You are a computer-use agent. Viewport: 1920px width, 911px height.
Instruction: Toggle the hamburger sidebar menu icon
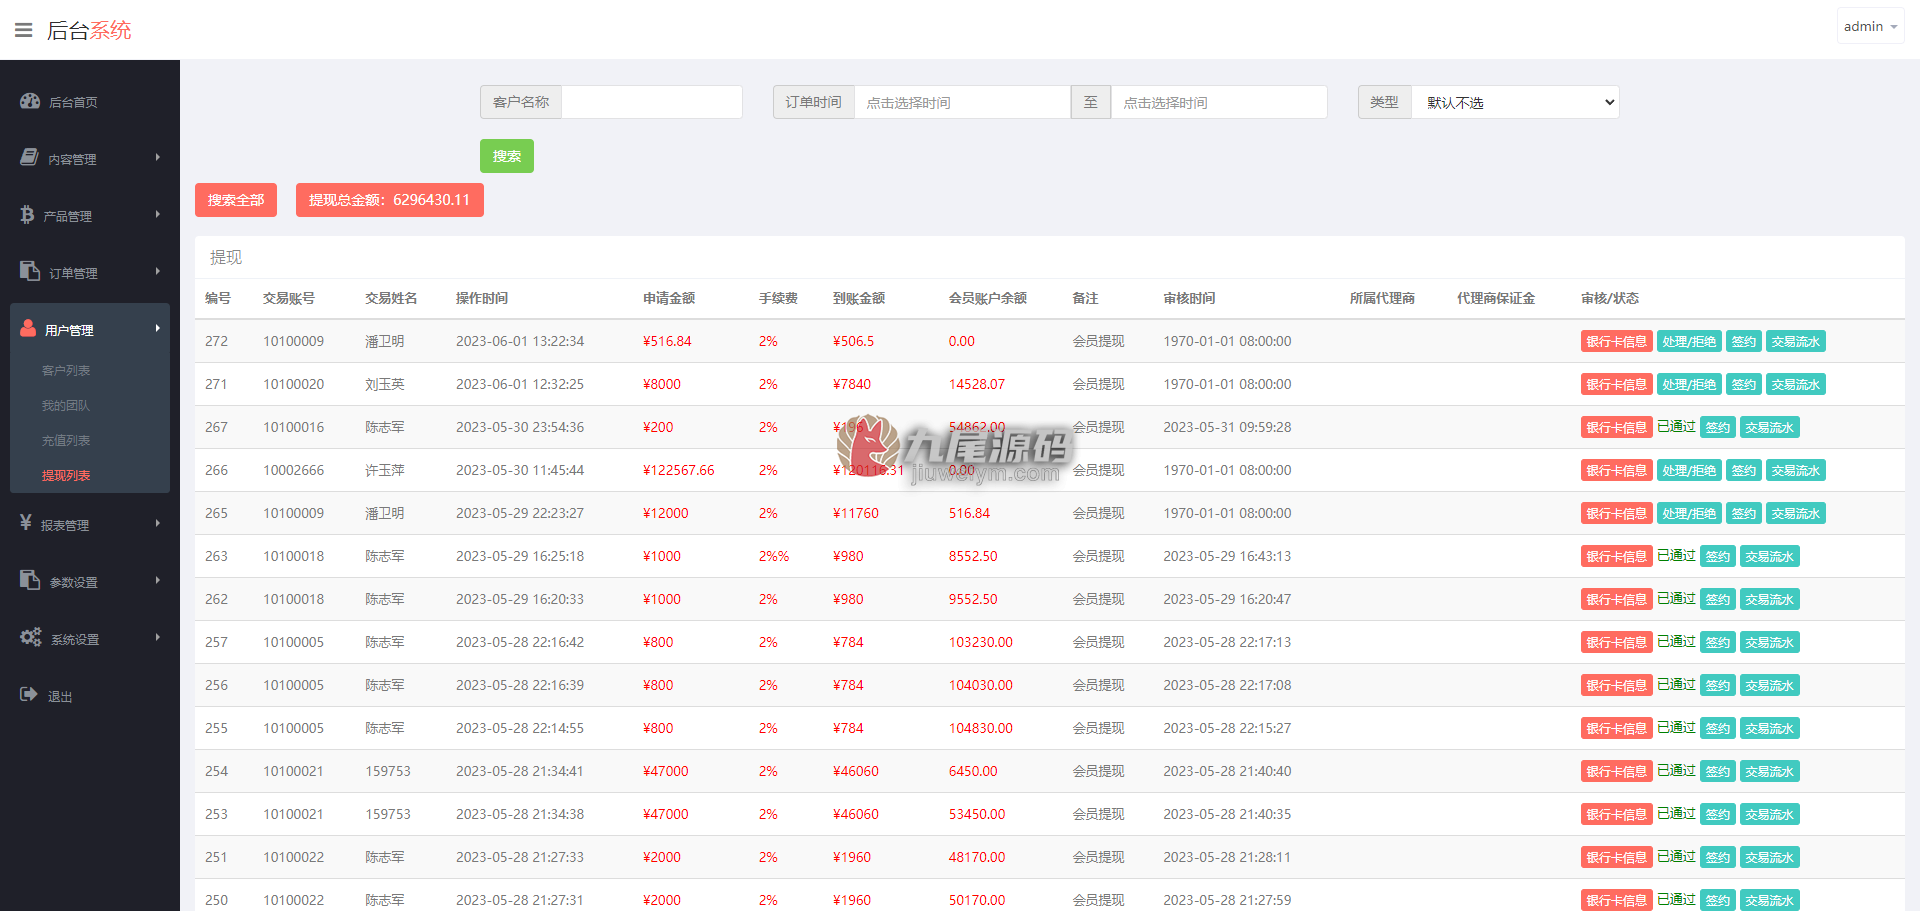click(23, 30)
